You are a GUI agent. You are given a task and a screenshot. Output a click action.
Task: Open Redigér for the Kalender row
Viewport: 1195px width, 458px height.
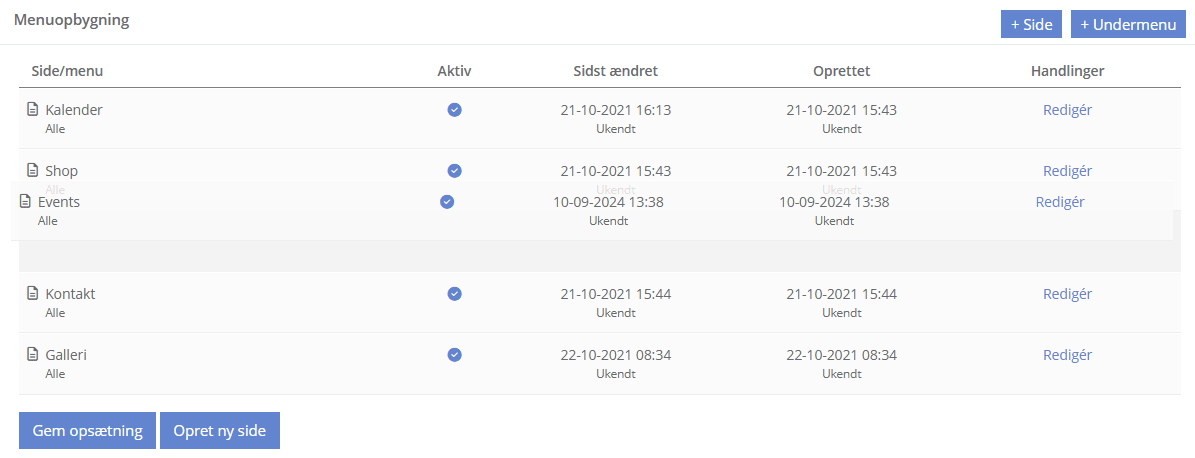1067,110
